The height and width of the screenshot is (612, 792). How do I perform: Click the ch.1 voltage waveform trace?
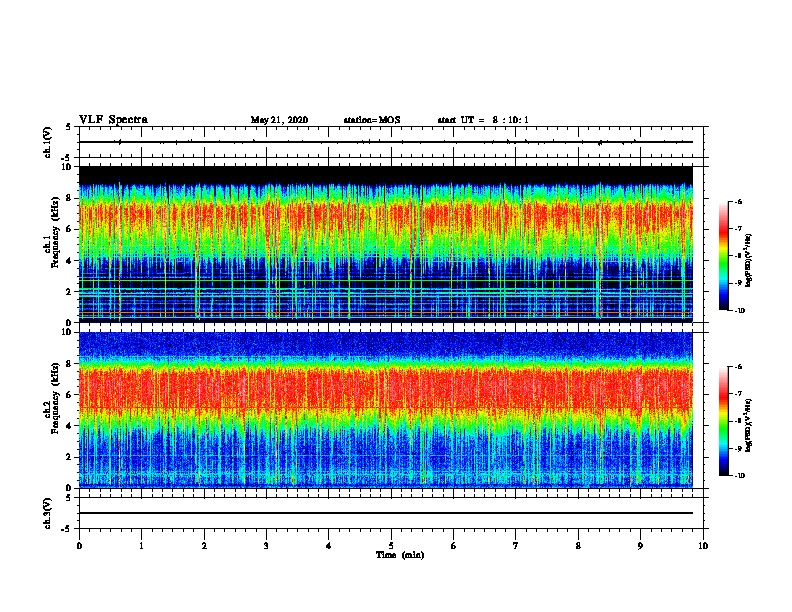coord(386,142)
